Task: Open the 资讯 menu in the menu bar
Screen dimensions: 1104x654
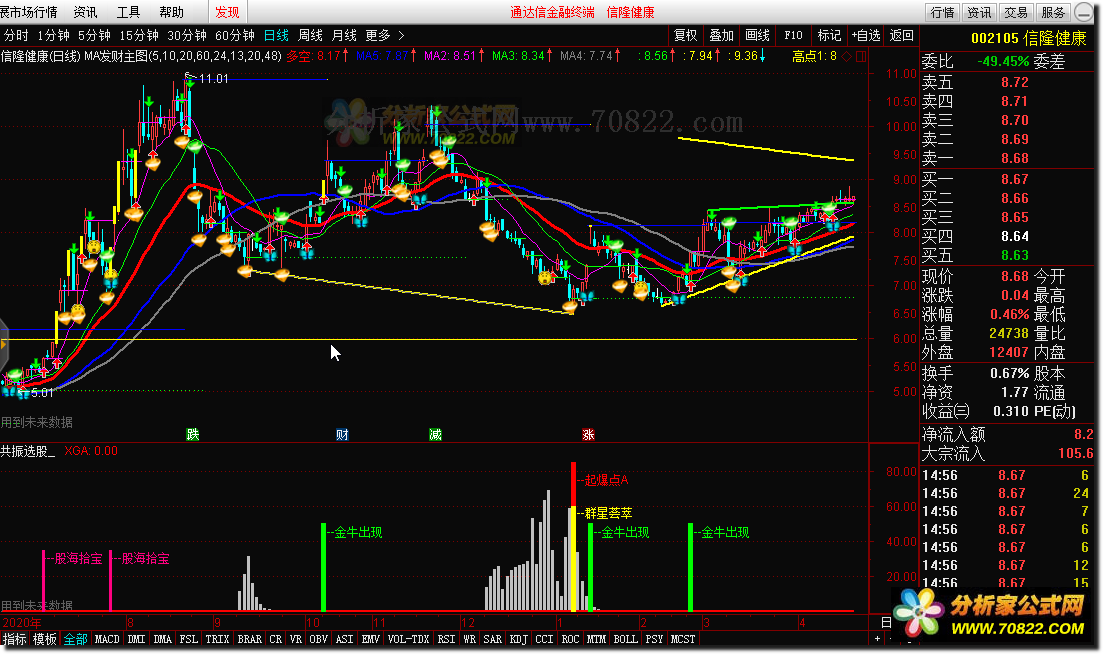Action: pos(85,12)
